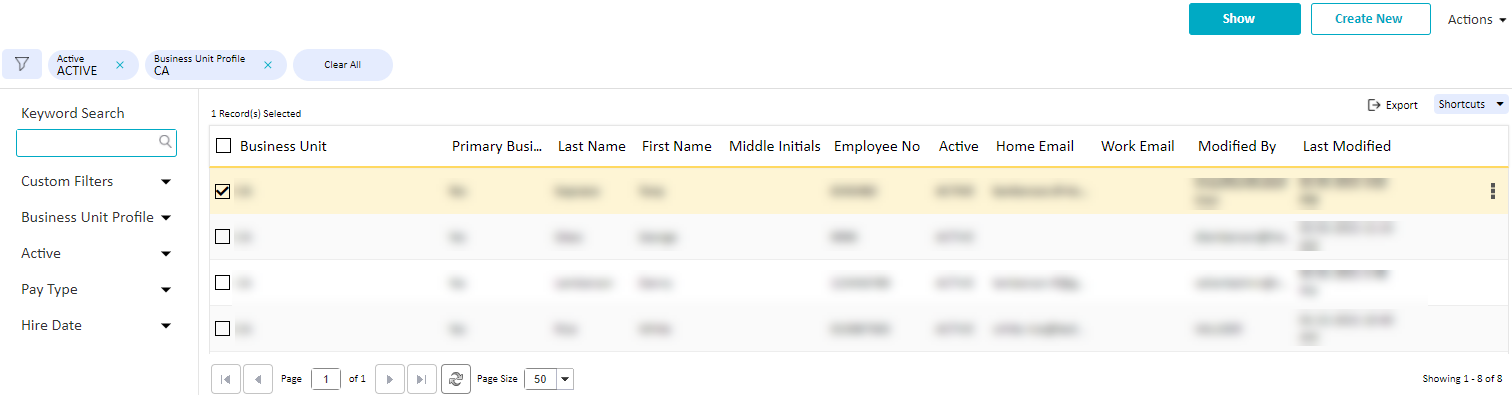Sort by the Business Unit column

[283, 146]
